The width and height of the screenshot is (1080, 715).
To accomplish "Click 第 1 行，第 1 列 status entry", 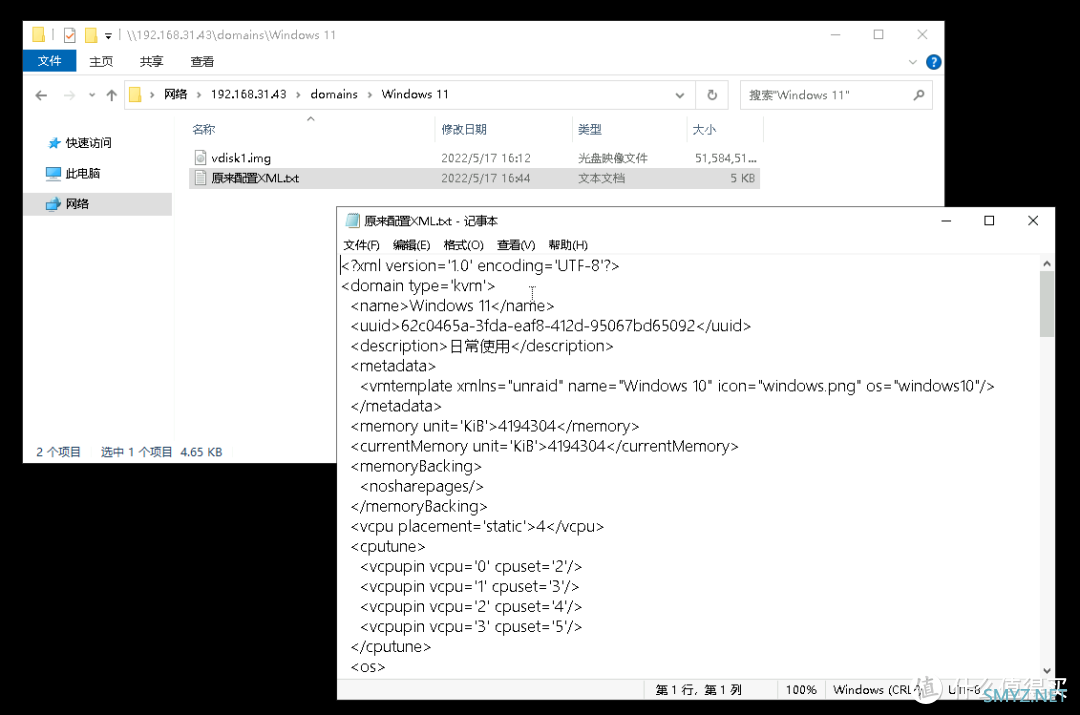I will point(698,690).
